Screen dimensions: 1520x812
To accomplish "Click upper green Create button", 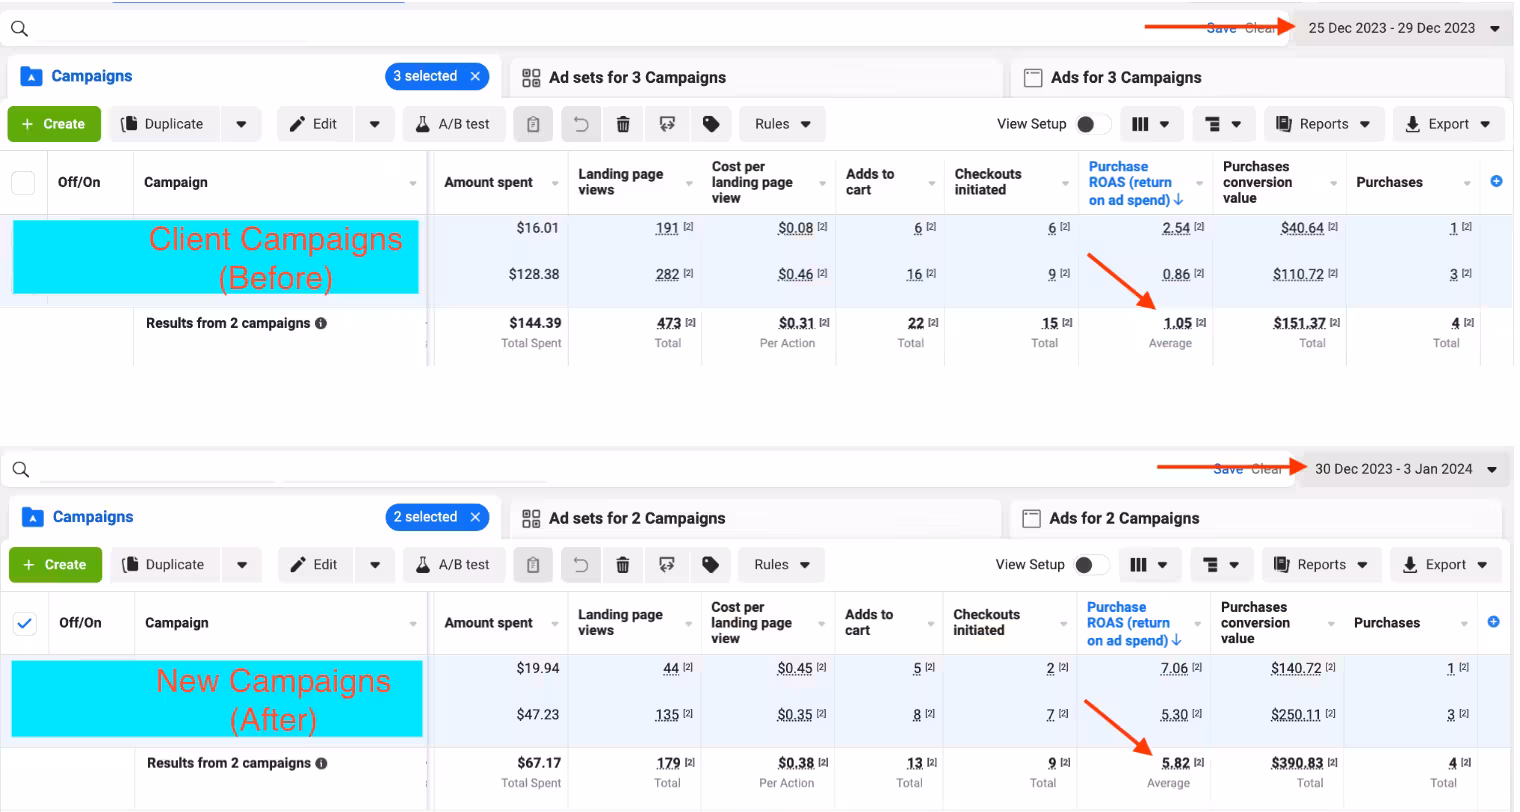I will [x=55, y=124].
